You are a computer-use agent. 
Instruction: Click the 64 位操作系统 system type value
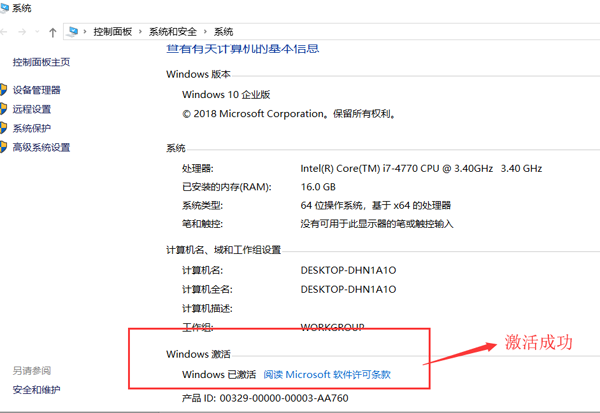coord(375,206)
